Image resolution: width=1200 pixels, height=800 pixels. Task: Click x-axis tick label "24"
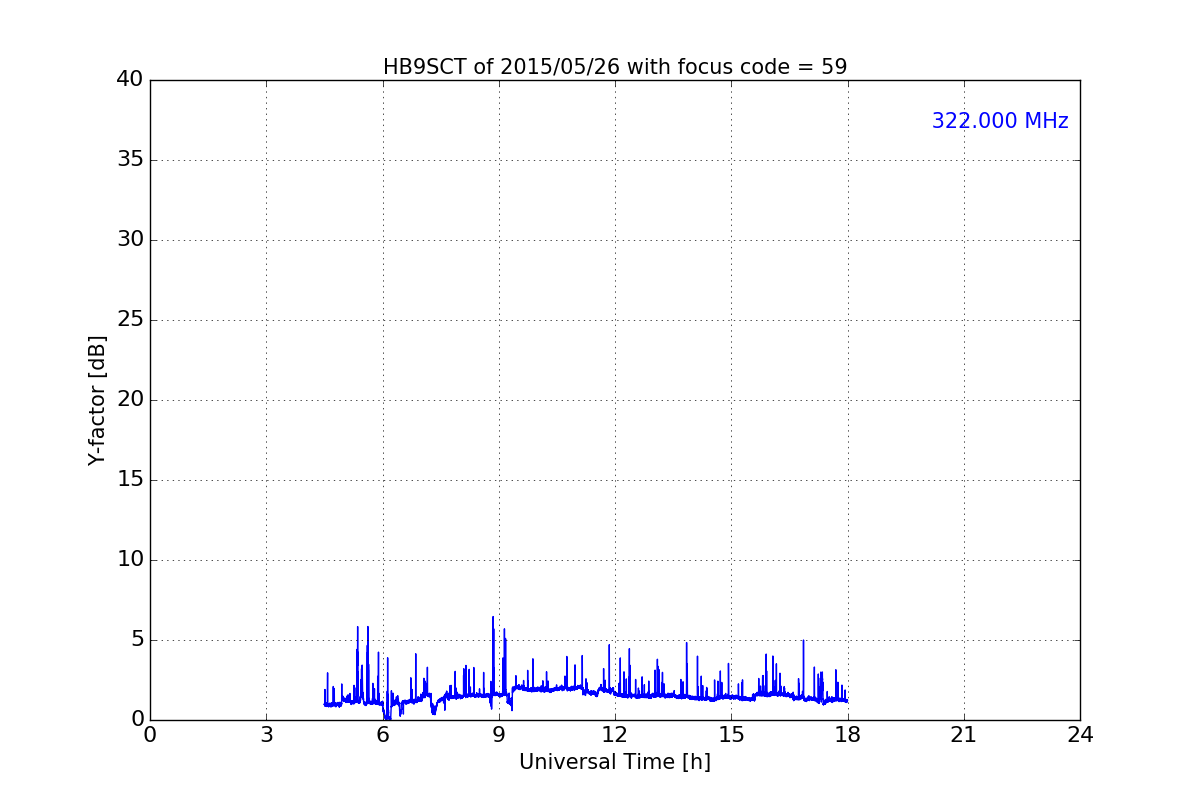coord(1080,735)
